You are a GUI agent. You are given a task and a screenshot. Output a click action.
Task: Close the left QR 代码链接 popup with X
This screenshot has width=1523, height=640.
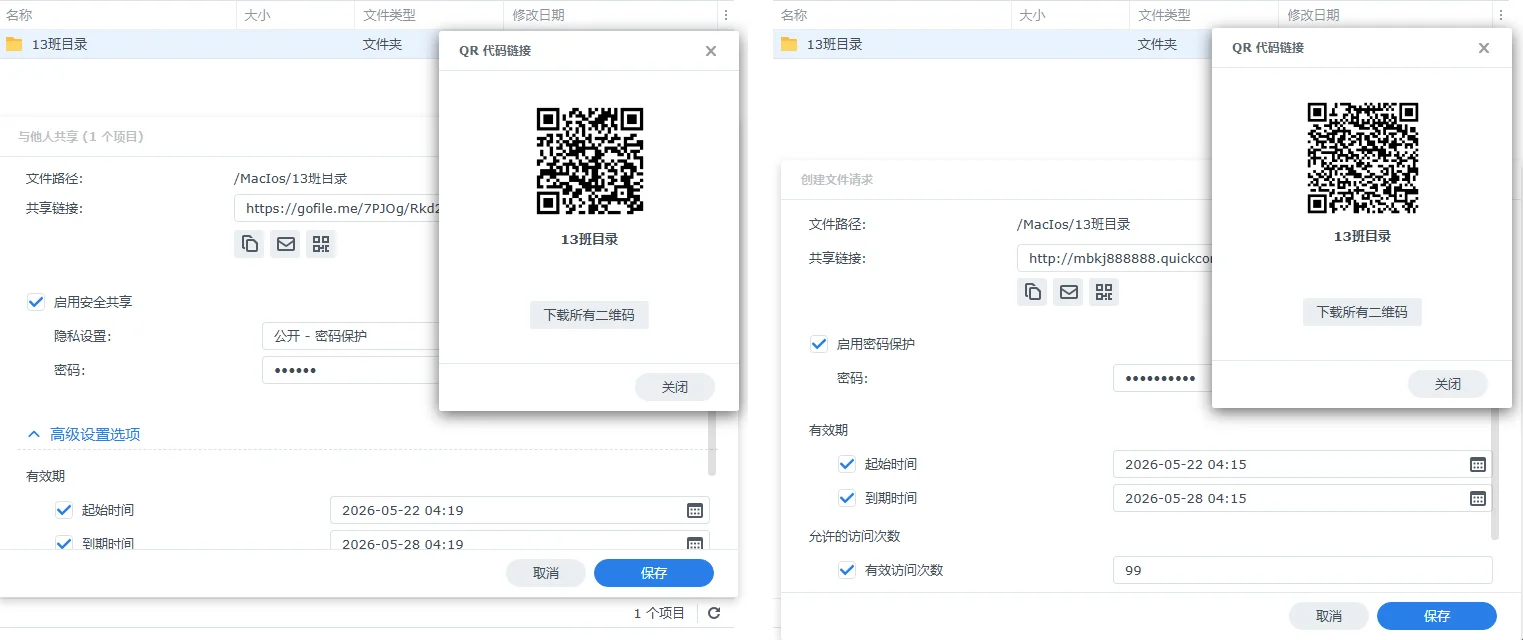(711, 51)
